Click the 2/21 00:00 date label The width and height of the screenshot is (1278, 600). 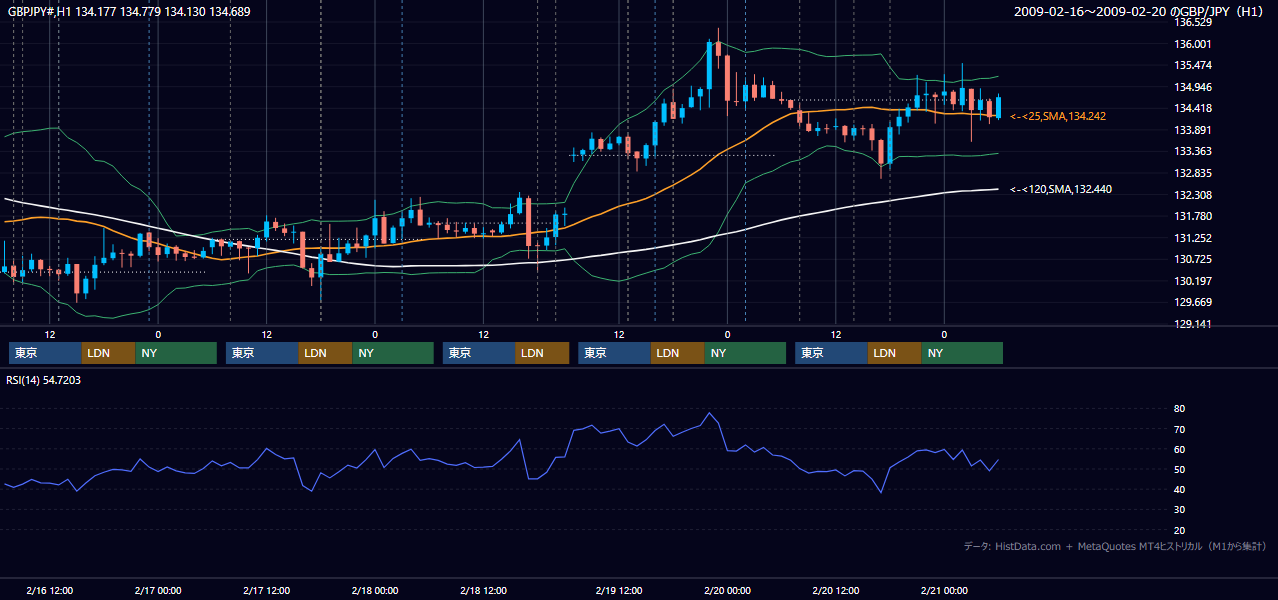[944, 590]
